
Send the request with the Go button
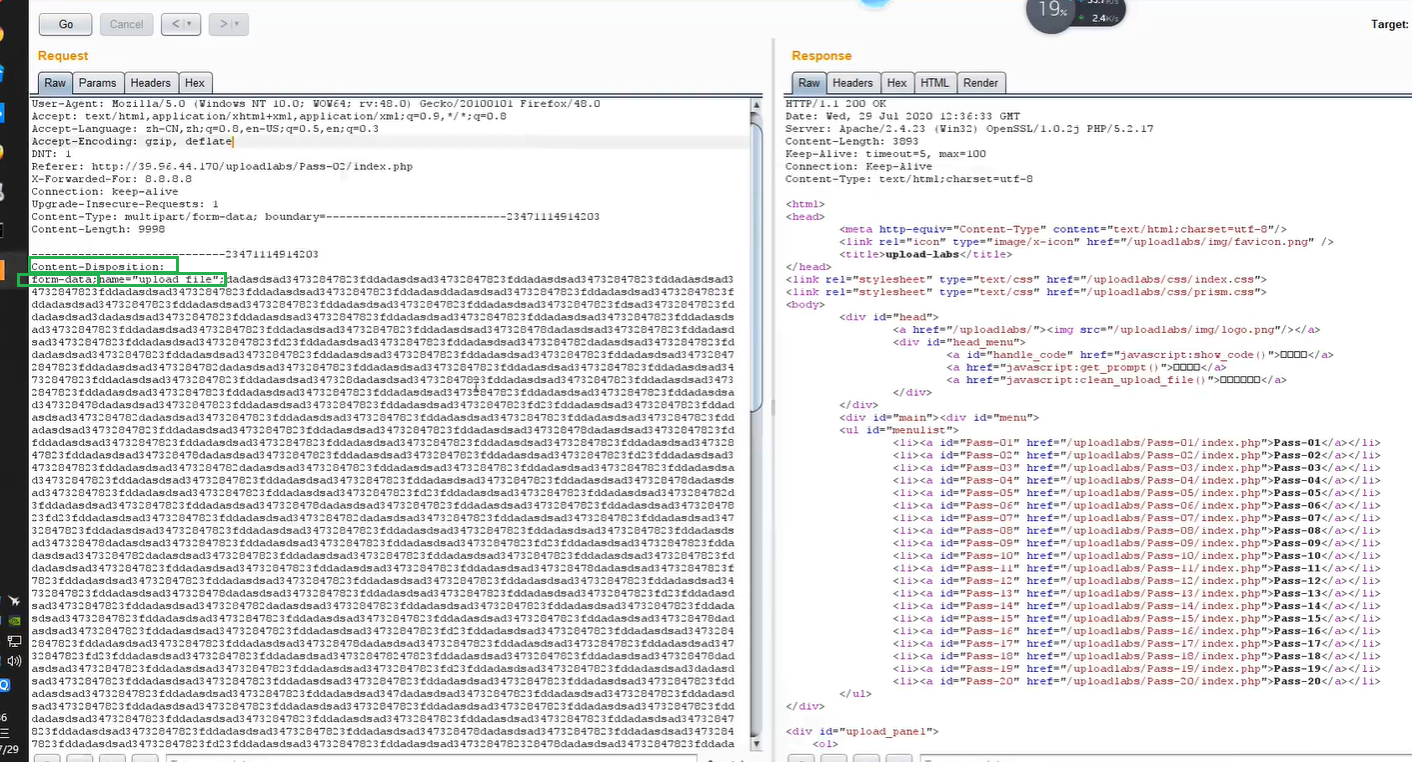66,23
